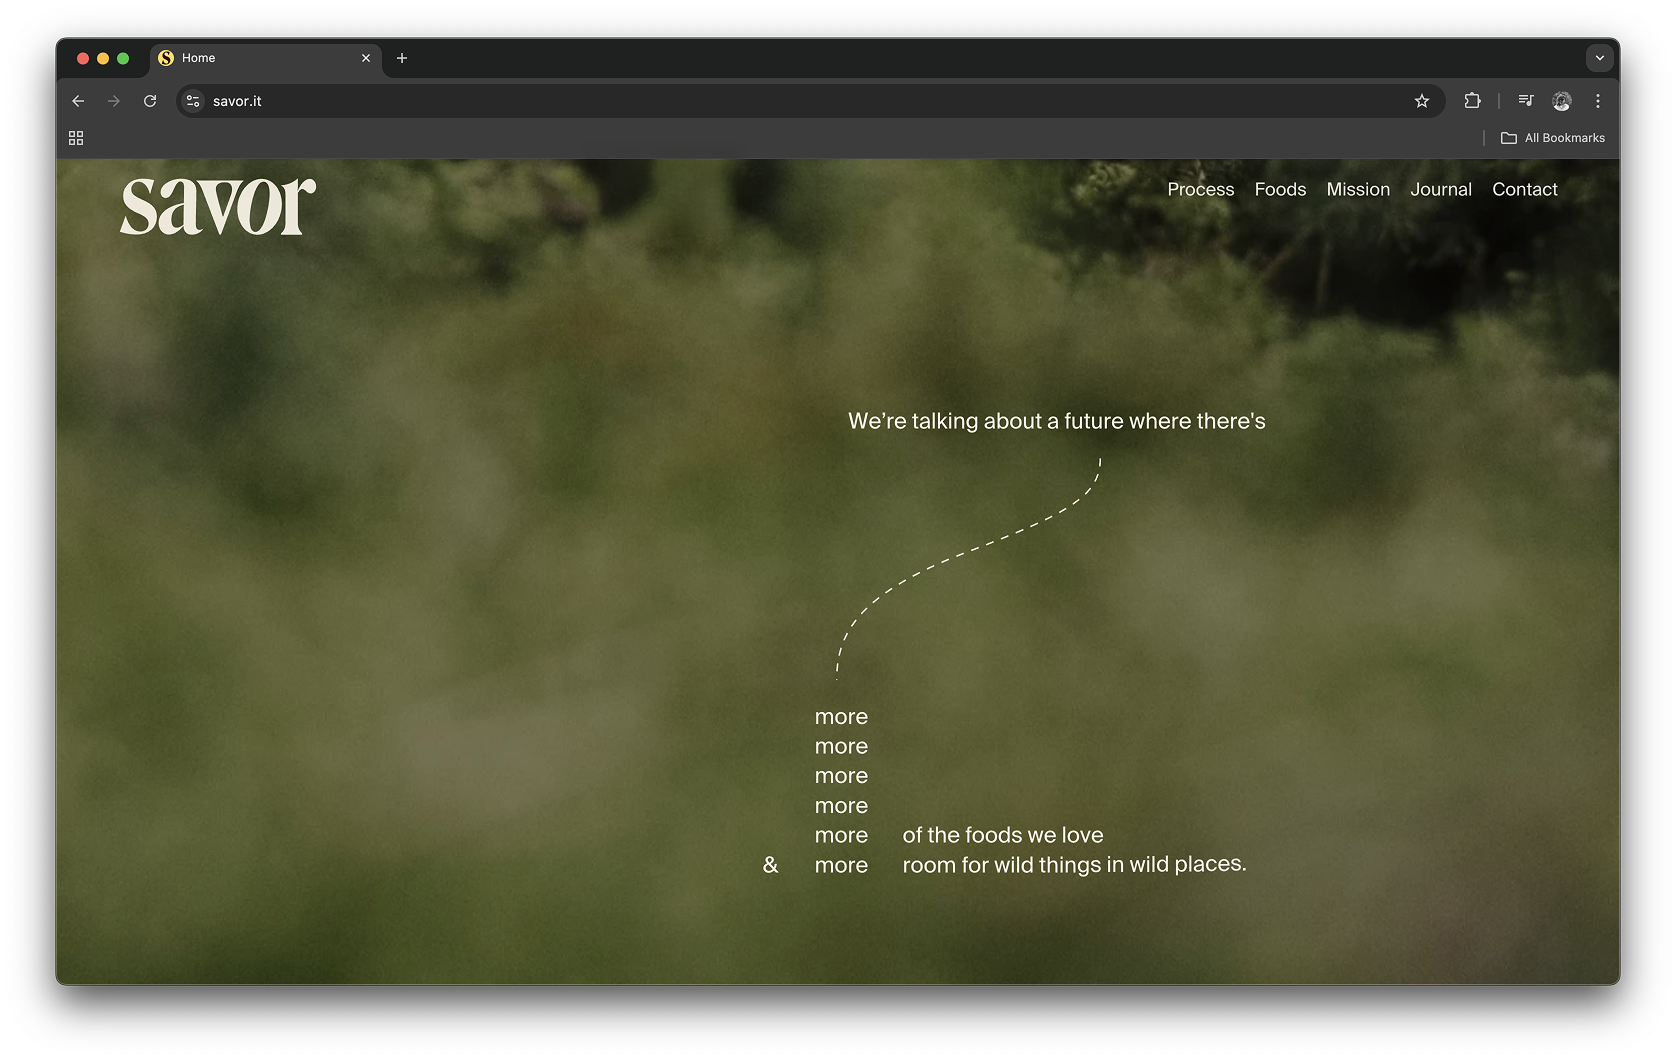Open the All Bookmarks folder
This screenshot has width=1676, height=1059.
(1553, 138)
